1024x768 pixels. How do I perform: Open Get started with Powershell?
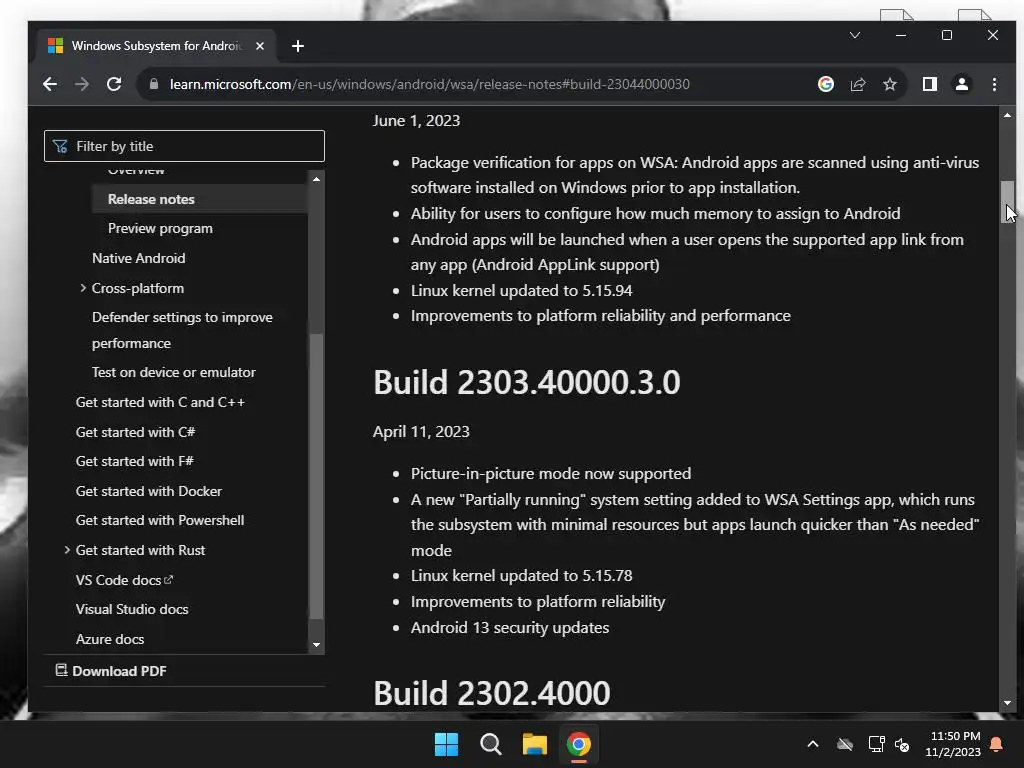pyautogui.click(x=160, y=520)
